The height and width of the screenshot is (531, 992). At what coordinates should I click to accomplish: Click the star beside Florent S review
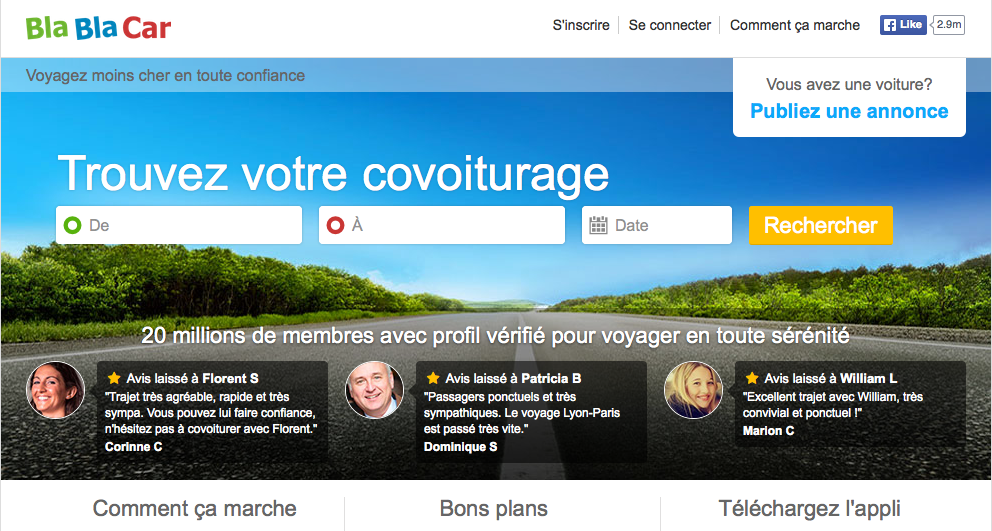(114, 378)
